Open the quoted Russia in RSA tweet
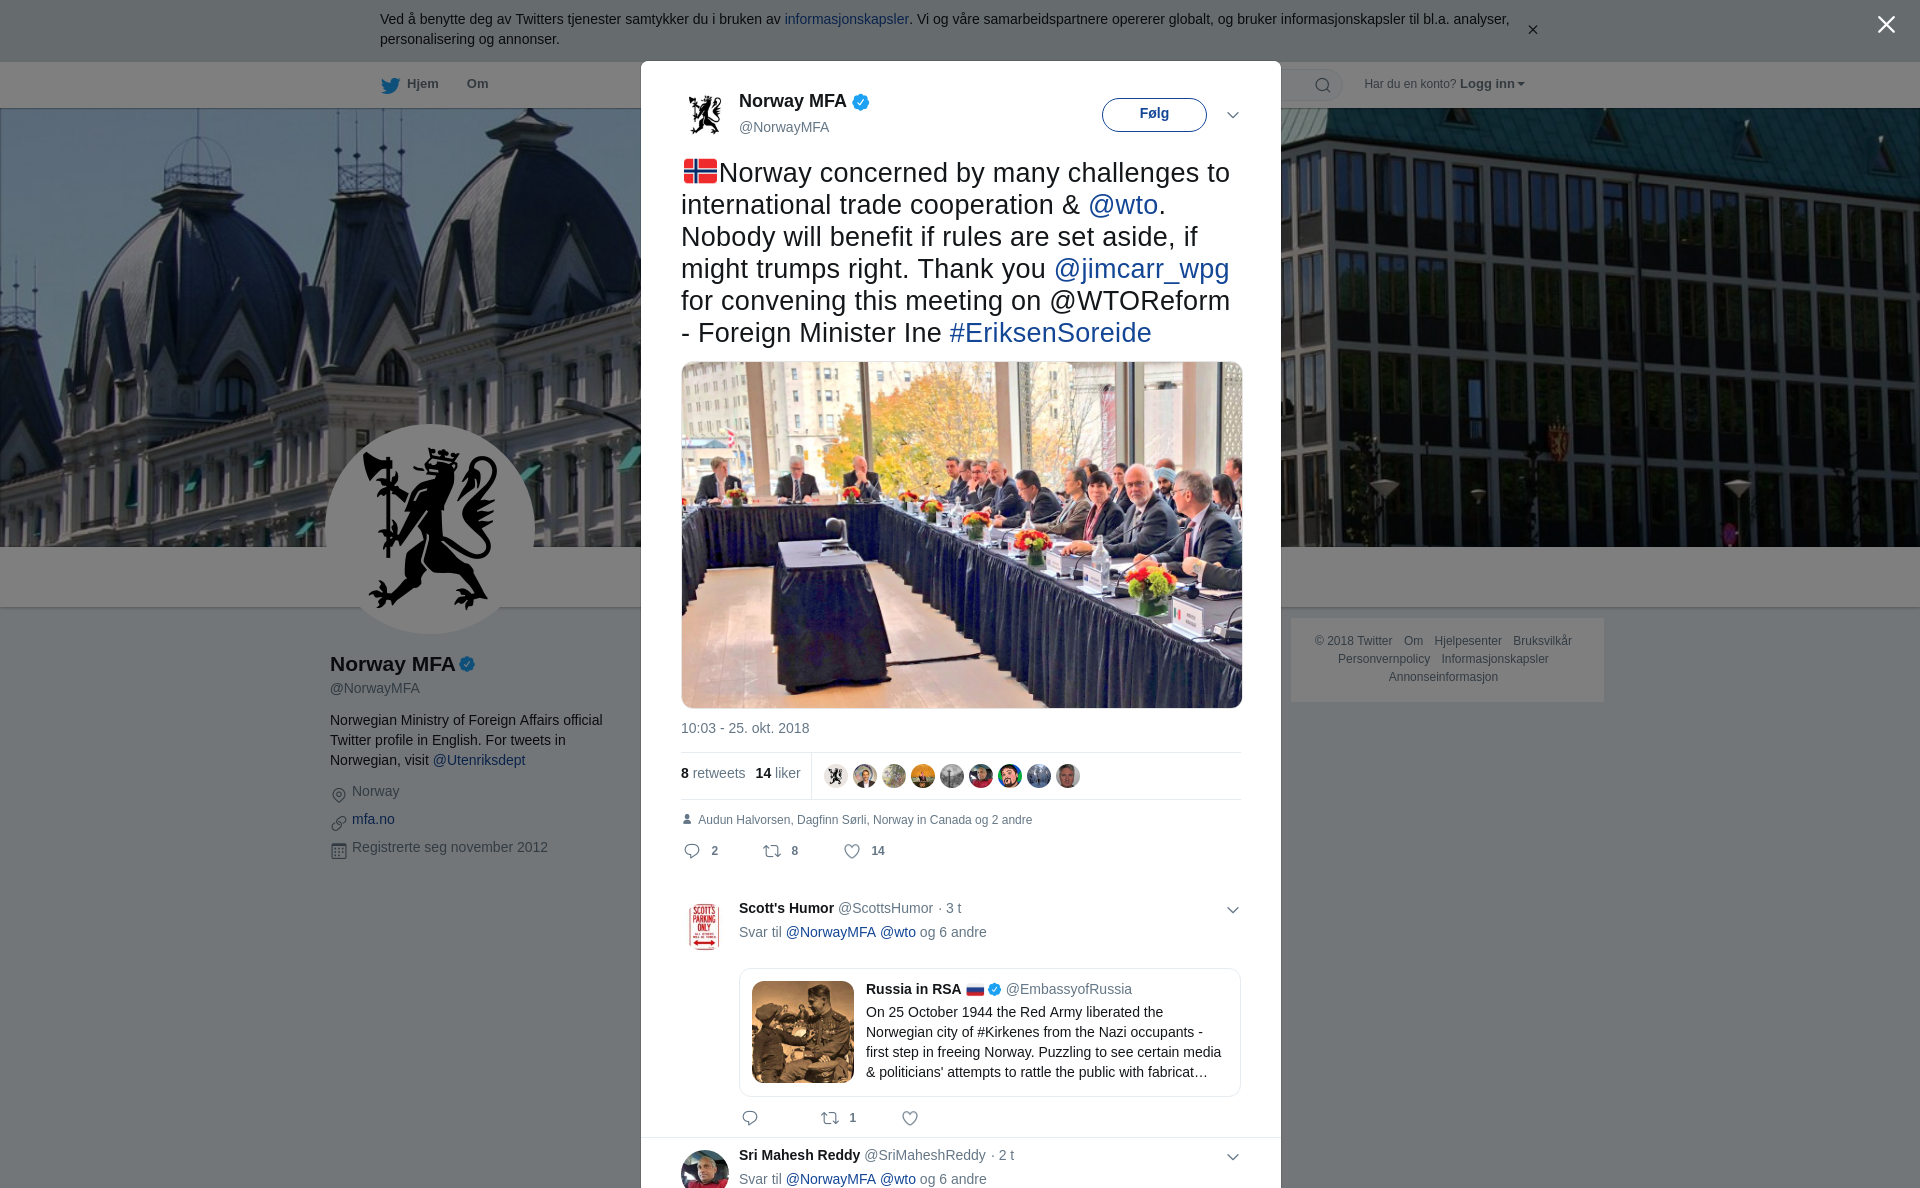This screenshot has height=1188, width=1920. pyautogui.click(x=989, y=1032)
